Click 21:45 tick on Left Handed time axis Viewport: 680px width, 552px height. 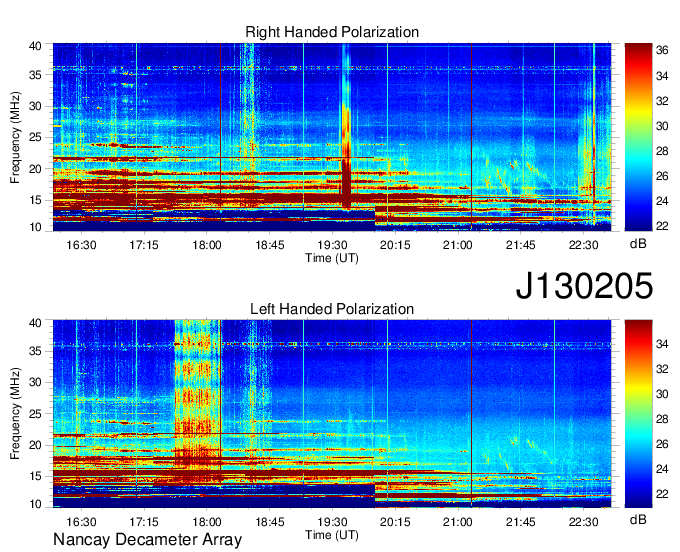point(520,522)
